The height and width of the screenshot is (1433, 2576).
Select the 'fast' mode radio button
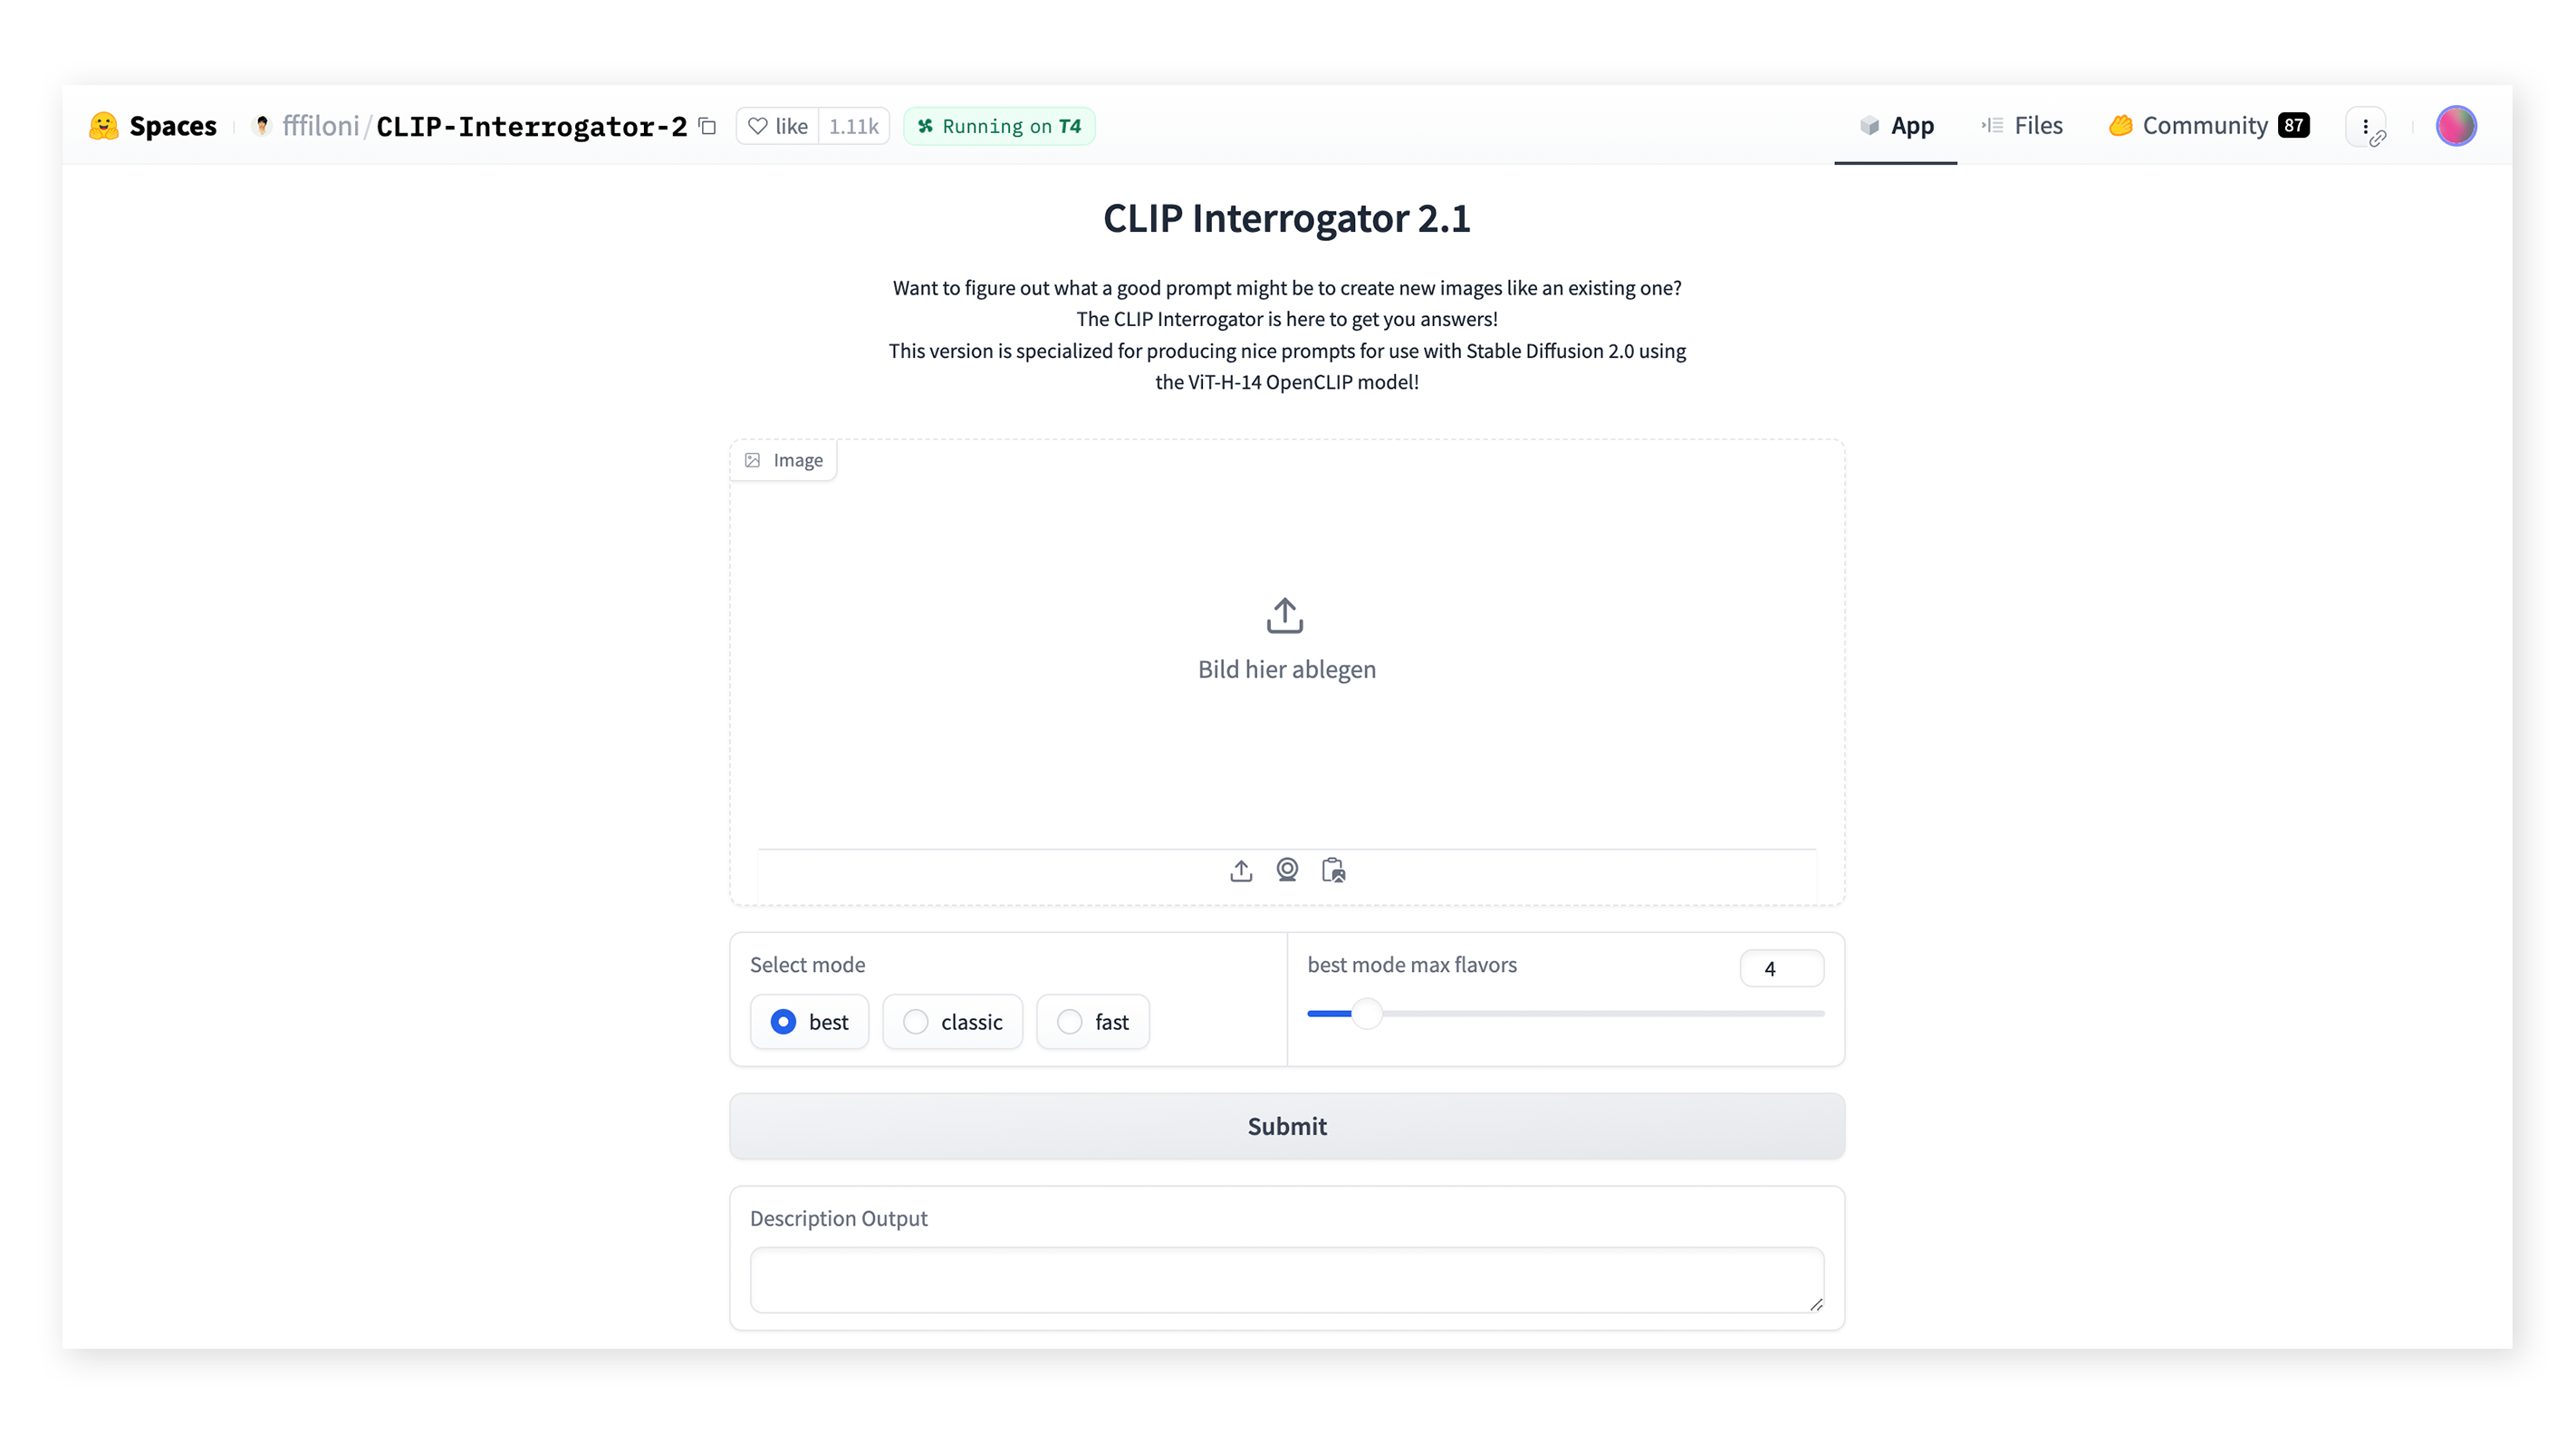(1068, 1022)
